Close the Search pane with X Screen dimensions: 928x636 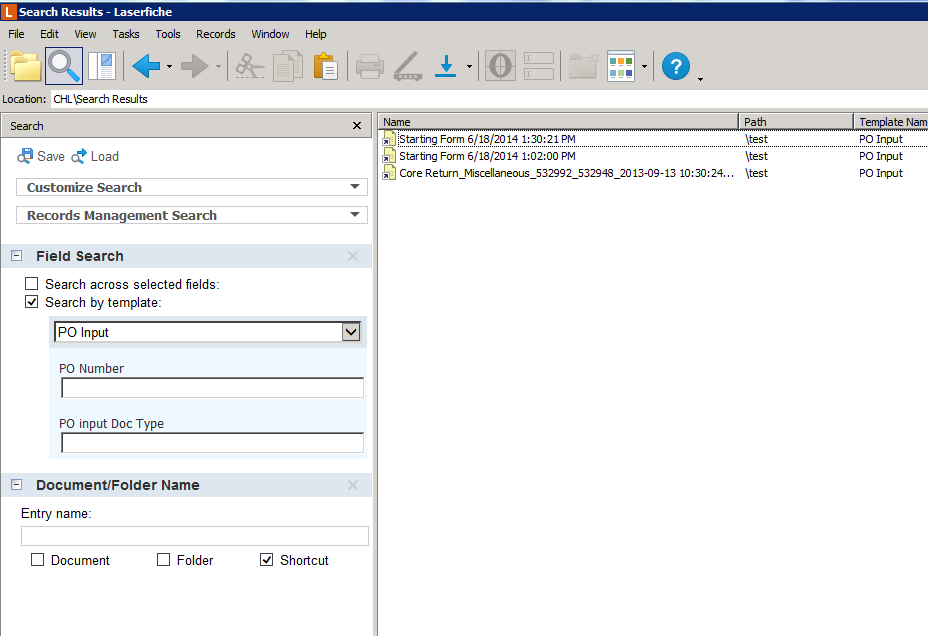click(x=357, y=125)
